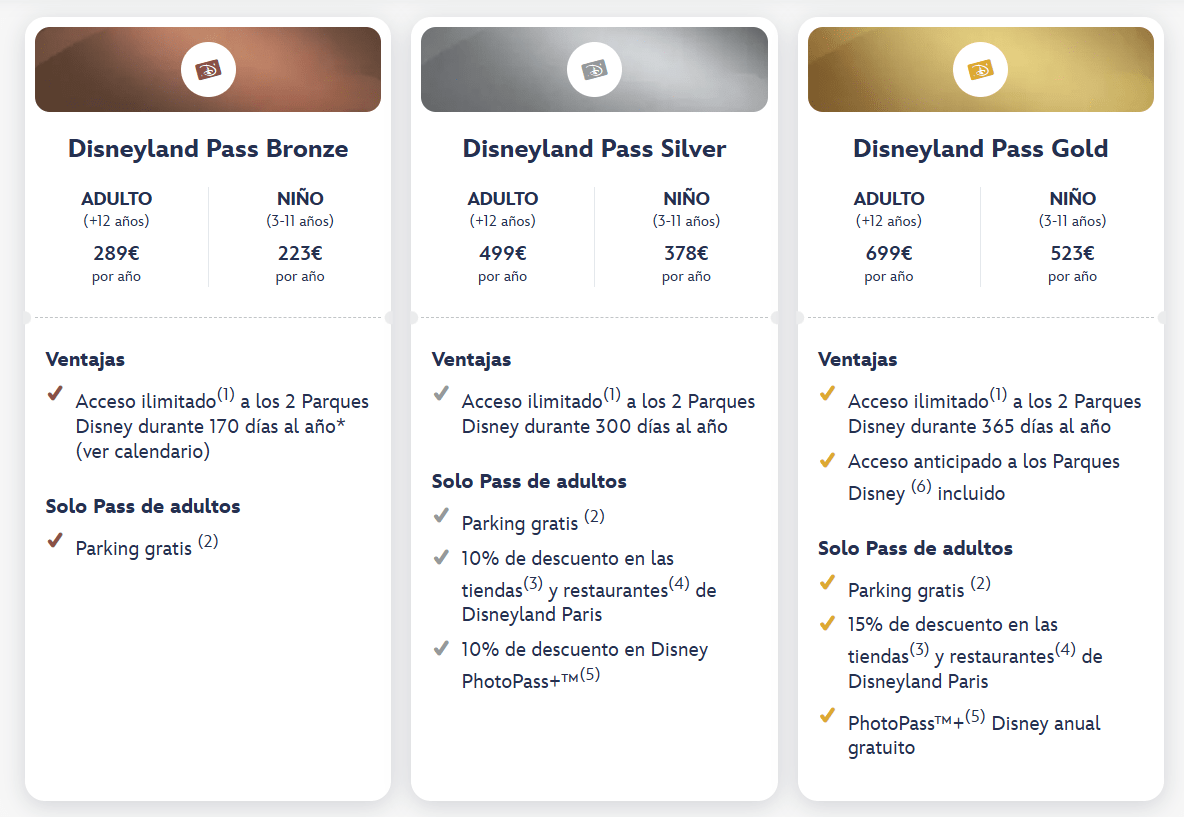Click the Silver pass ticket icon
Image resolution: width=1184 pixels, height=817 pixels.
pyautogui.click(x=594, y=70)
